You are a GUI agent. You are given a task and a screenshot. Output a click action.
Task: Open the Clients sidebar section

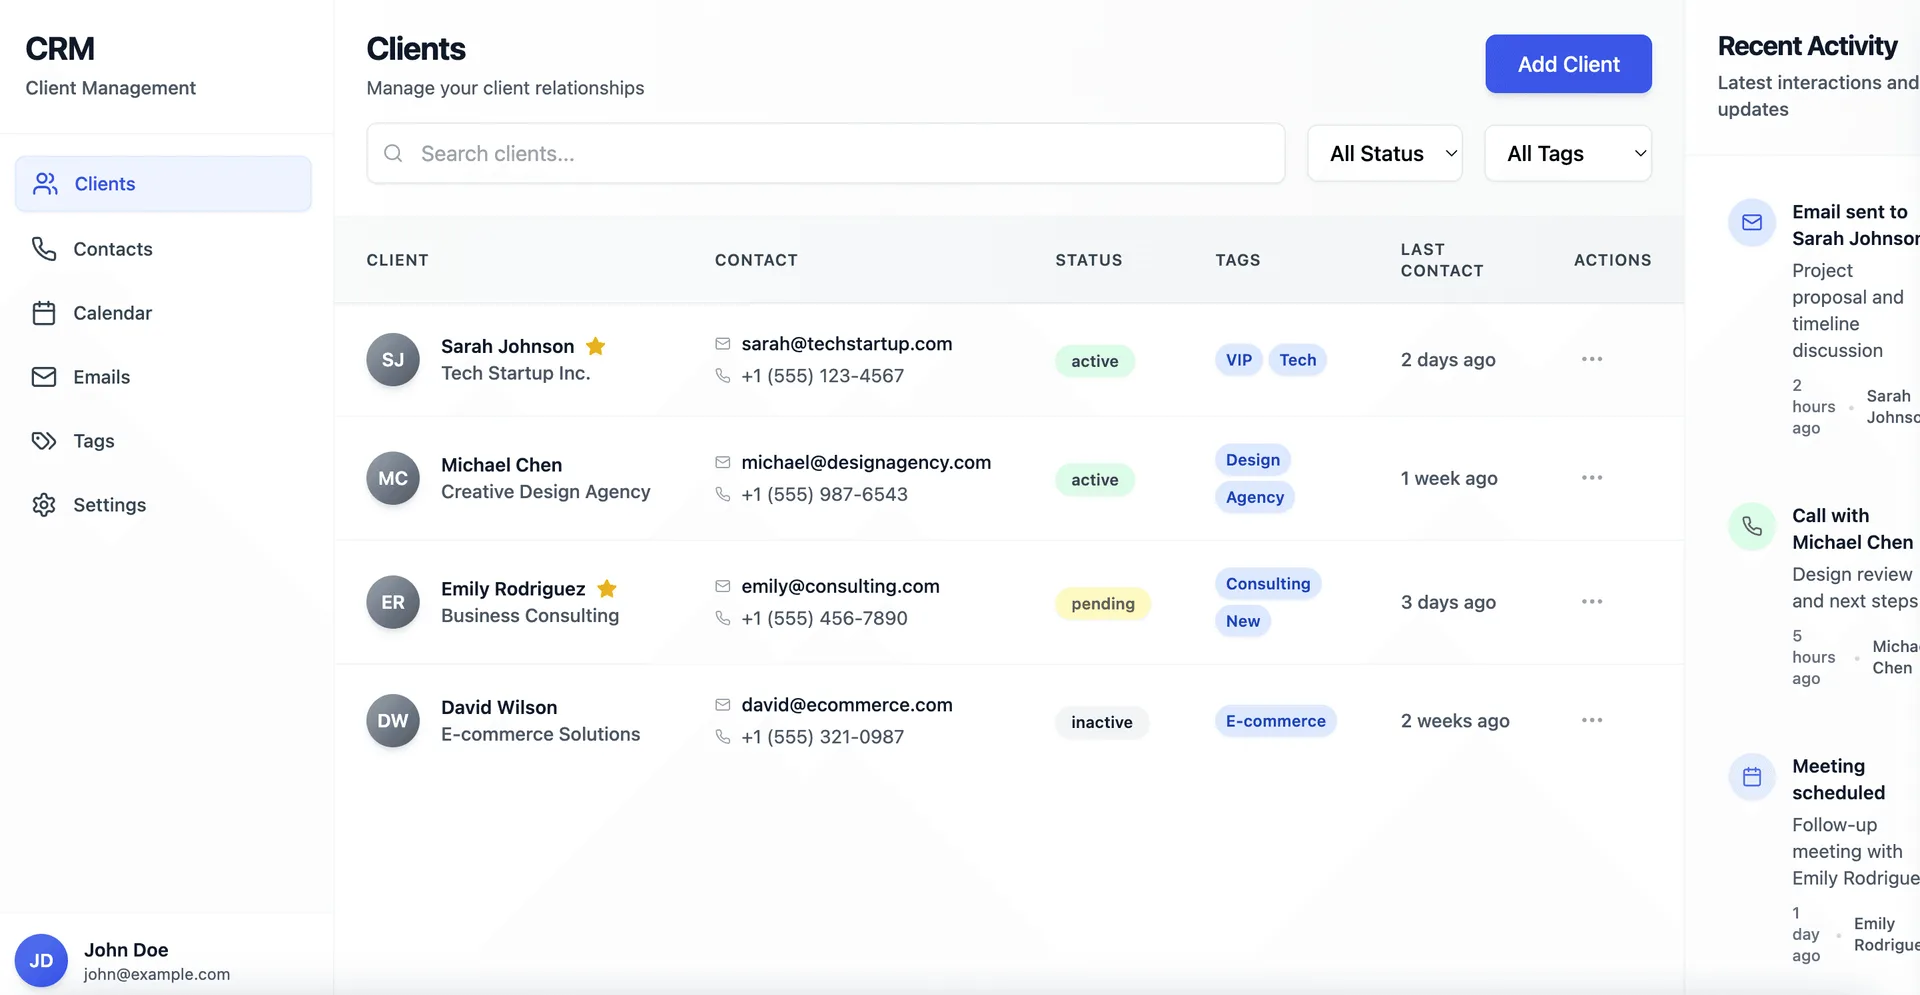(x=163, y=184)
